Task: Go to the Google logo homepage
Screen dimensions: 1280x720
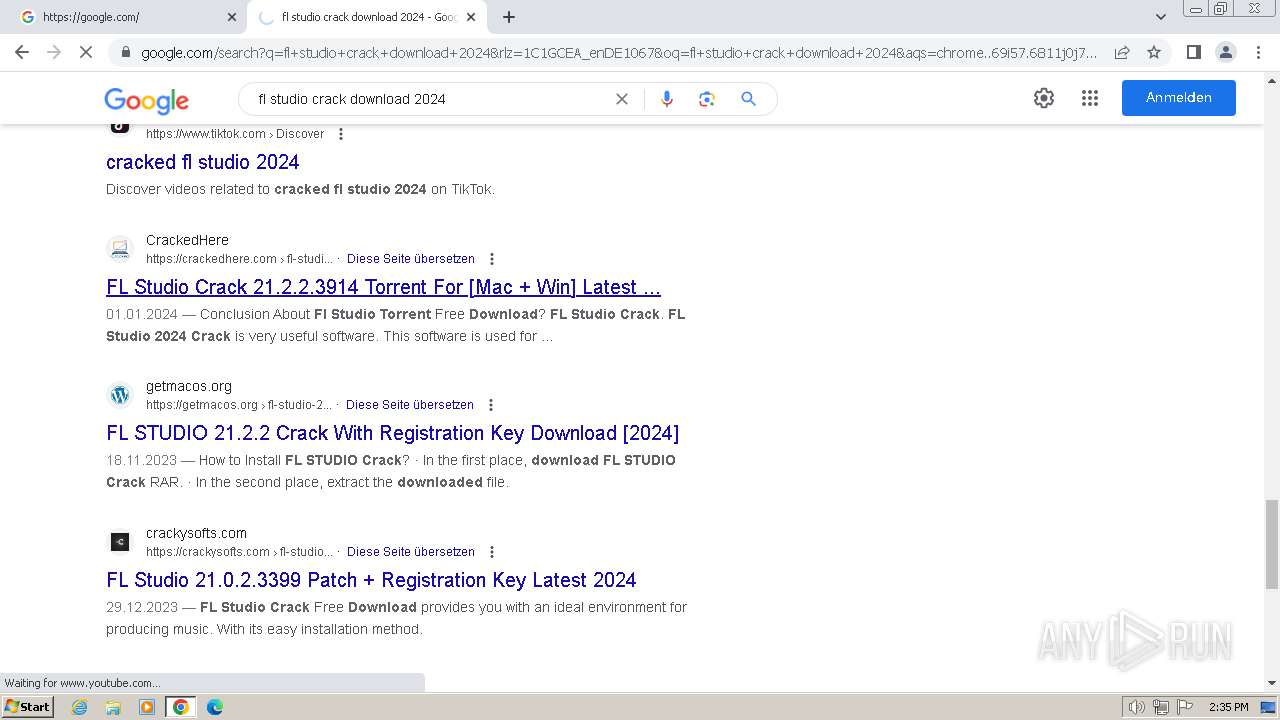Action: (147, 100)
